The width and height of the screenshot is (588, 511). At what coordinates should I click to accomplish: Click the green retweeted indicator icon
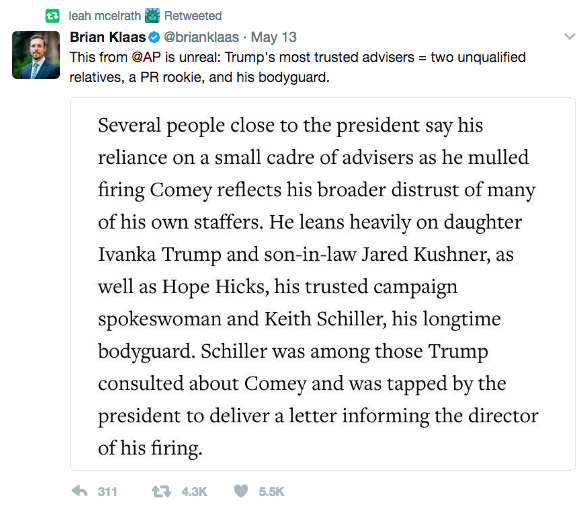[x=52, y=16]
